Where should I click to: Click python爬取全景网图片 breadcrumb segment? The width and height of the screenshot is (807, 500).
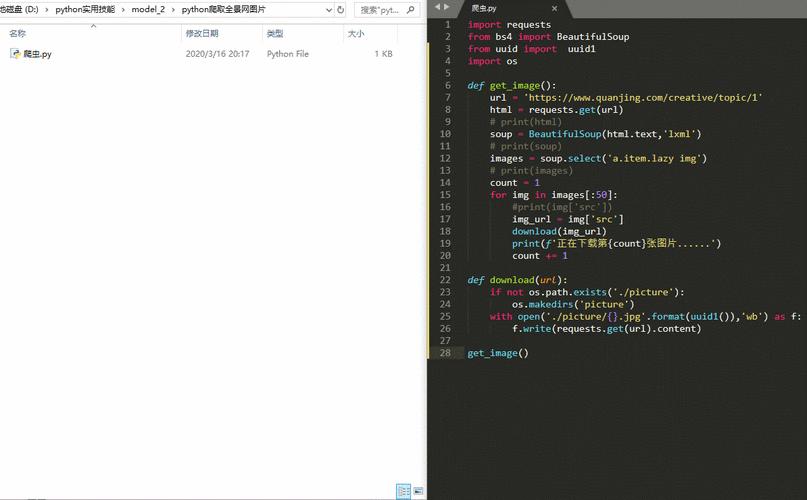pyautogui.click(x=223, y=10)
